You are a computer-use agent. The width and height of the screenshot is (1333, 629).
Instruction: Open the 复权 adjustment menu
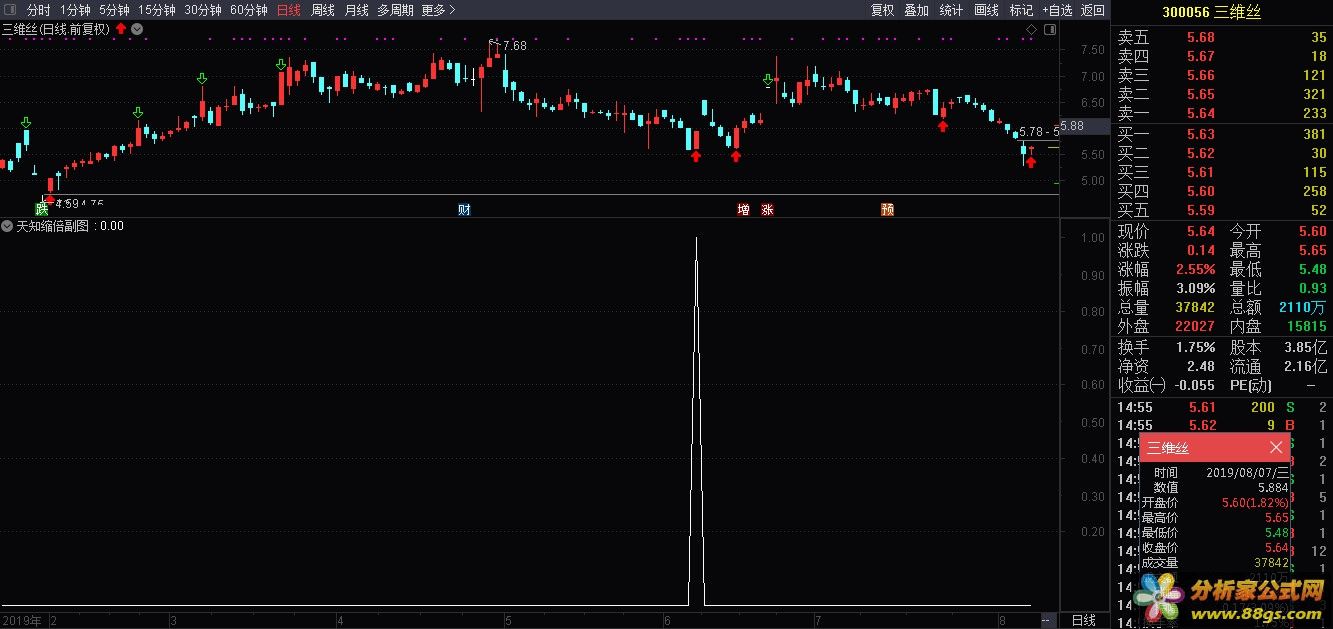click(x=882, y=10)
